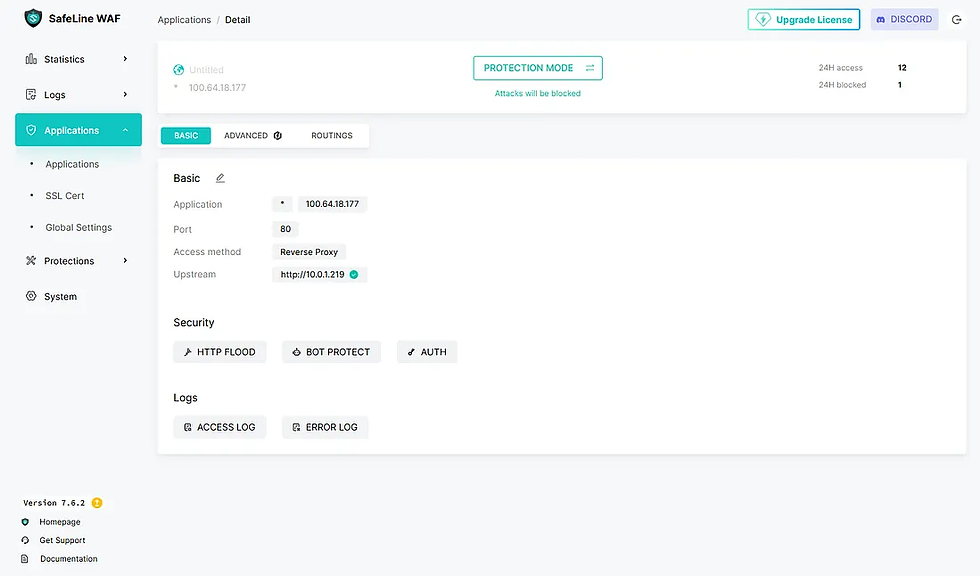Click the Protections shield icon in sidebar
The width and height of the screenshot is (980, 576).
[x=31, y=261]
